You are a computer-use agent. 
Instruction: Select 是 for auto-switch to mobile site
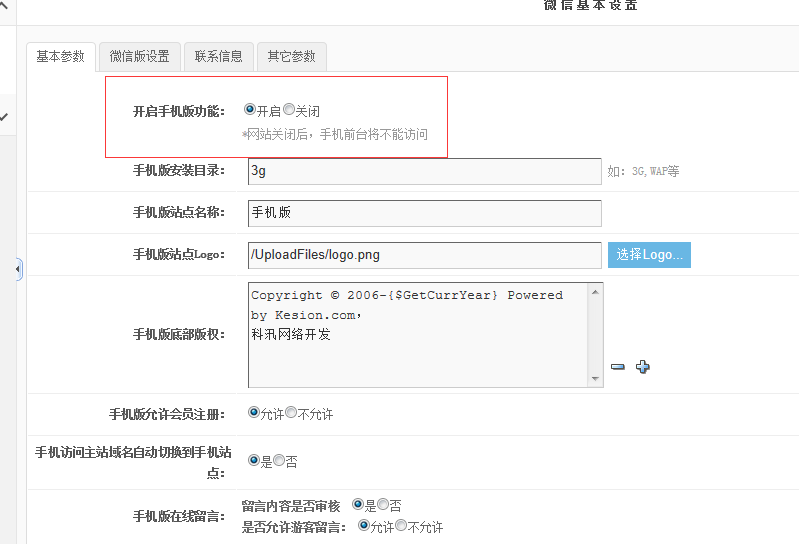coord(254,460)
